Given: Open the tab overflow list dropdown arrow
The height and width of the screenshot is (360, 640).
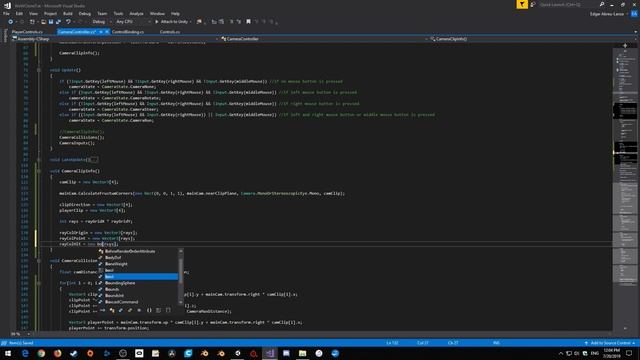Looking at the screenshot, I should click(x=635, y=32).
